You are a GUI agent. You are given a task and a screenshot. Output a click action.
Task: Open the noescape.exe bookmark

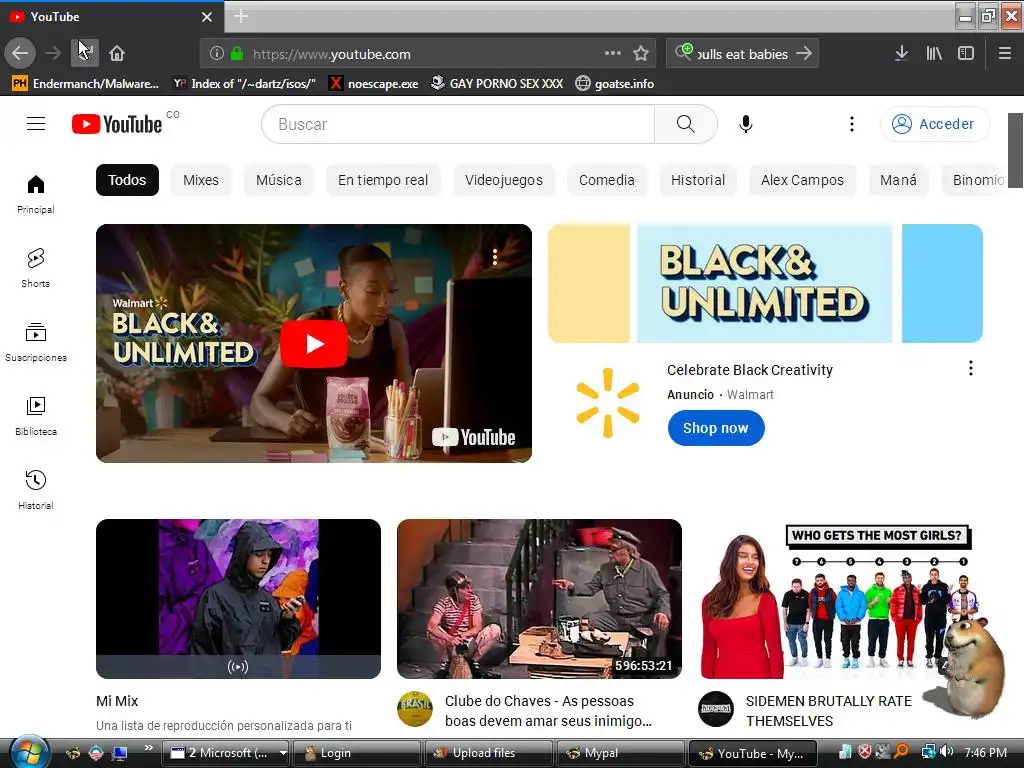(374, 84)
